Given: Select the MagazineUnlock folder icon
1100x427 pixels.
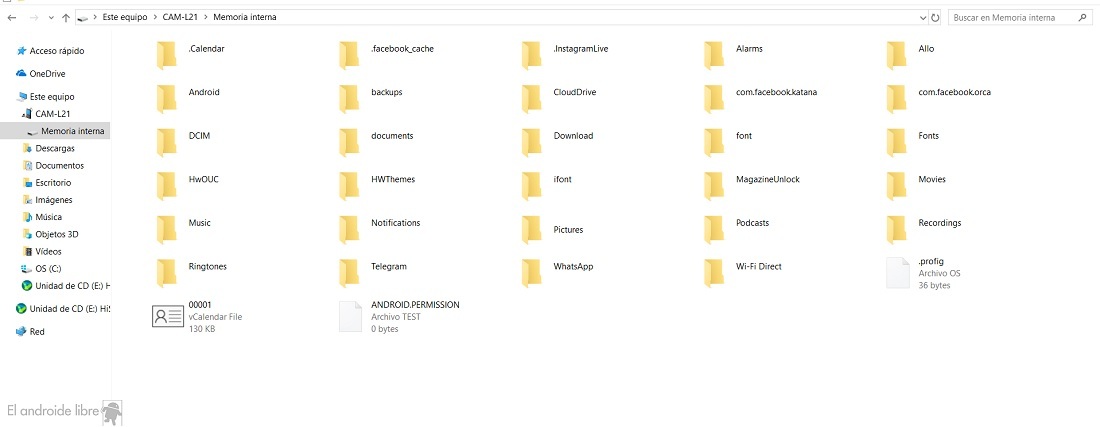Looking at the screenshot, I should pyautogui.click(x=714, y=186).
